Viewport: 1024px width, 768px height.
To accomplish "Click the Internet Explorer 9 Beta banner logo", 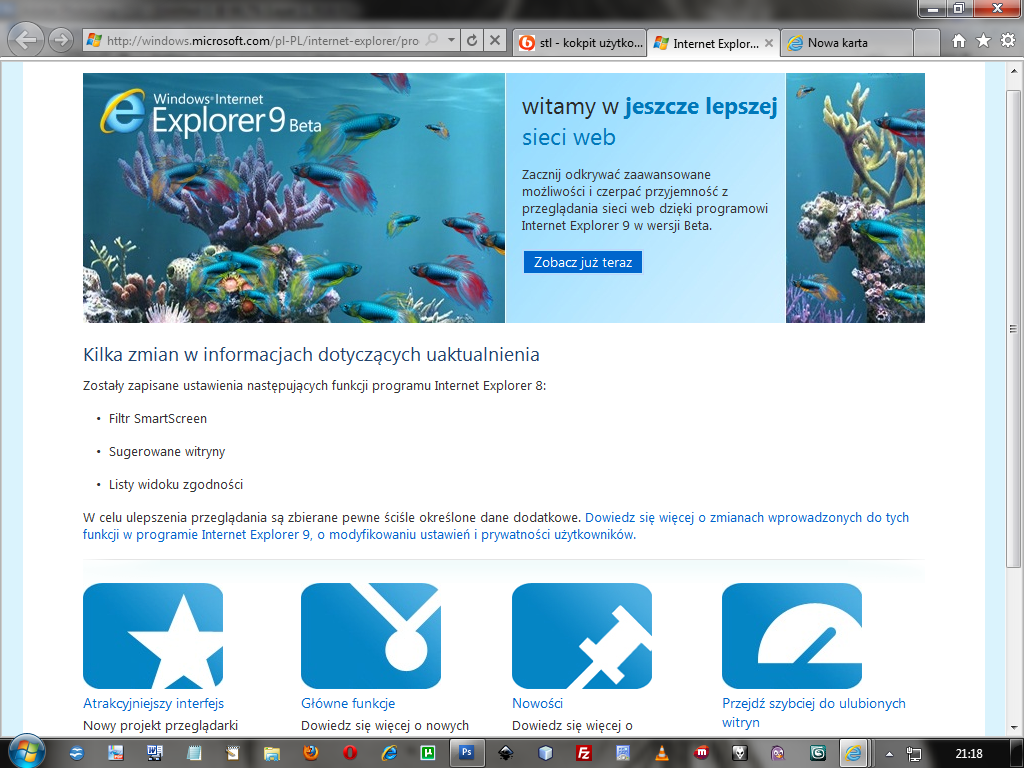I will pos(210,113).
